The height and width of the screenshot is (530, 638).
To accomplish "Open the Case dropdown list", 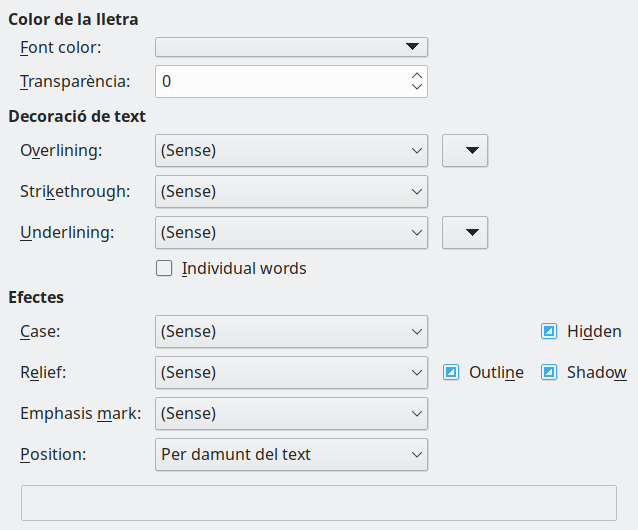I will 291,331.
